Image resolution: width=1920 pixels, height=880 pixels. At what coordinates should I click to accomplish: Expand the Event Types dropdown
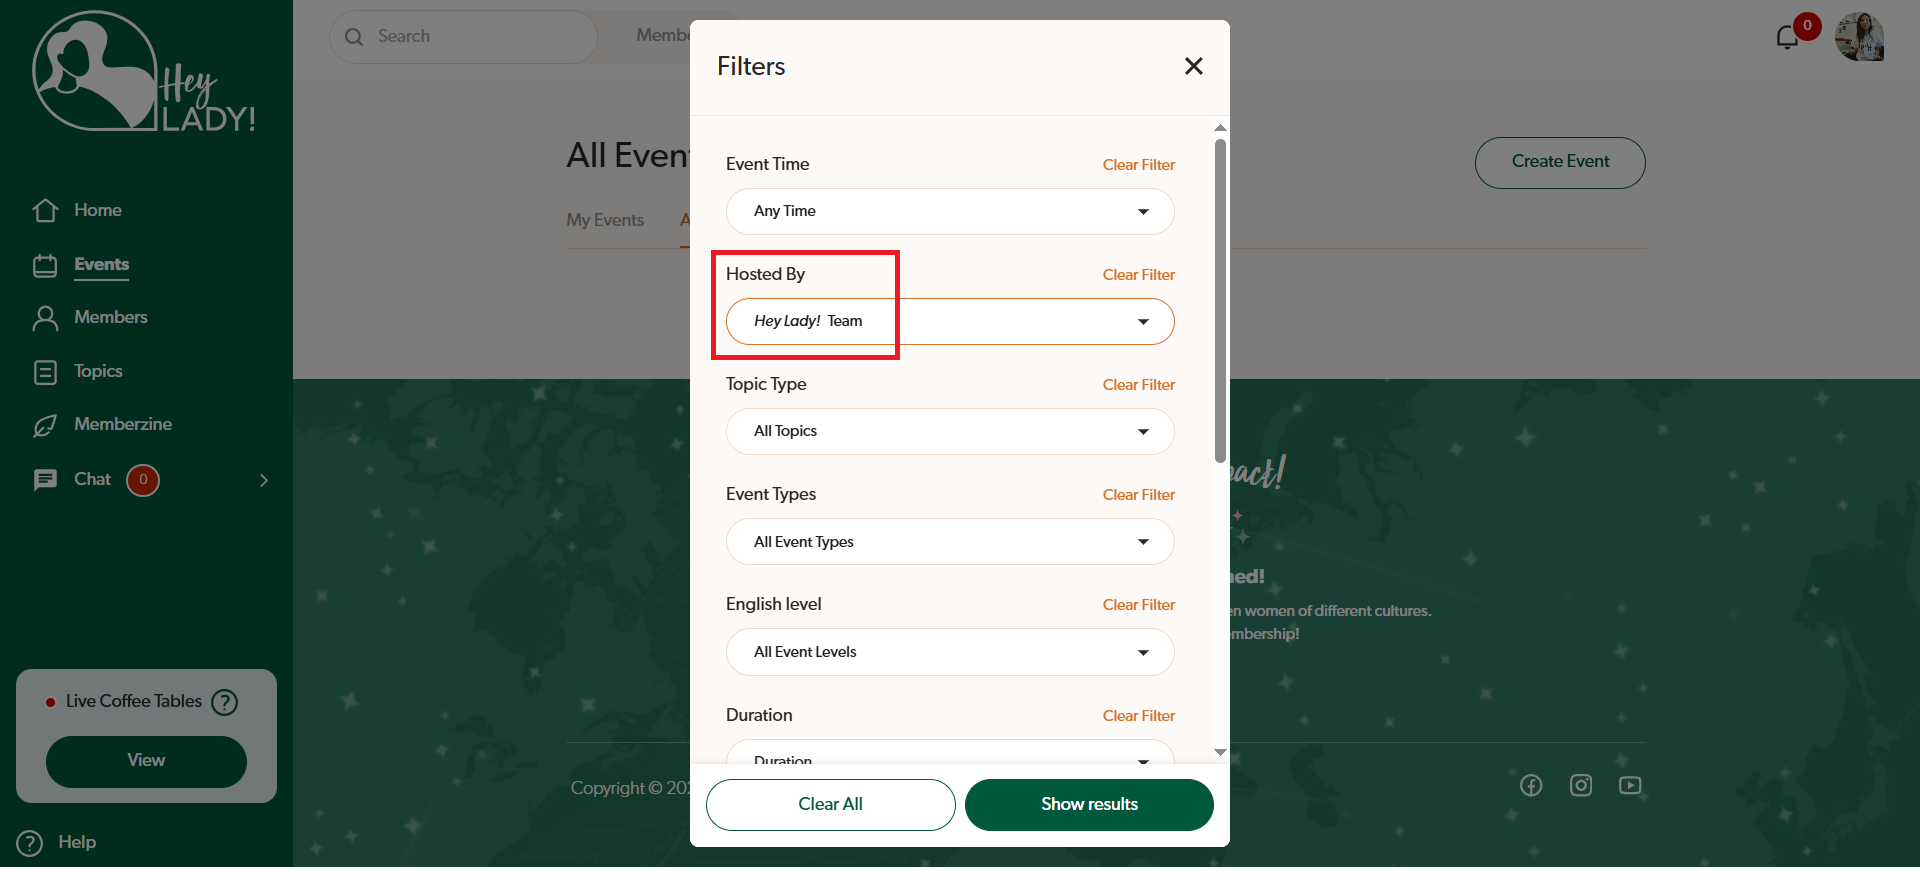[949, 542]
